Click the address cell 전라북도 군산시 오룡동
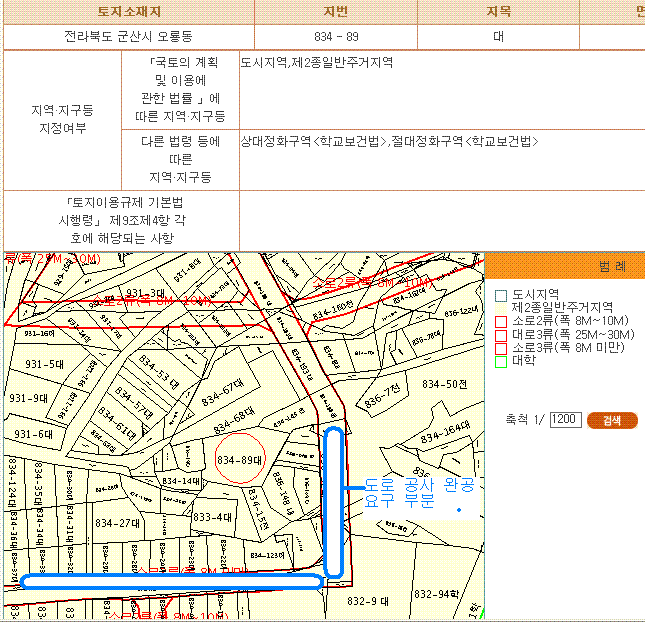 (127, 36)
